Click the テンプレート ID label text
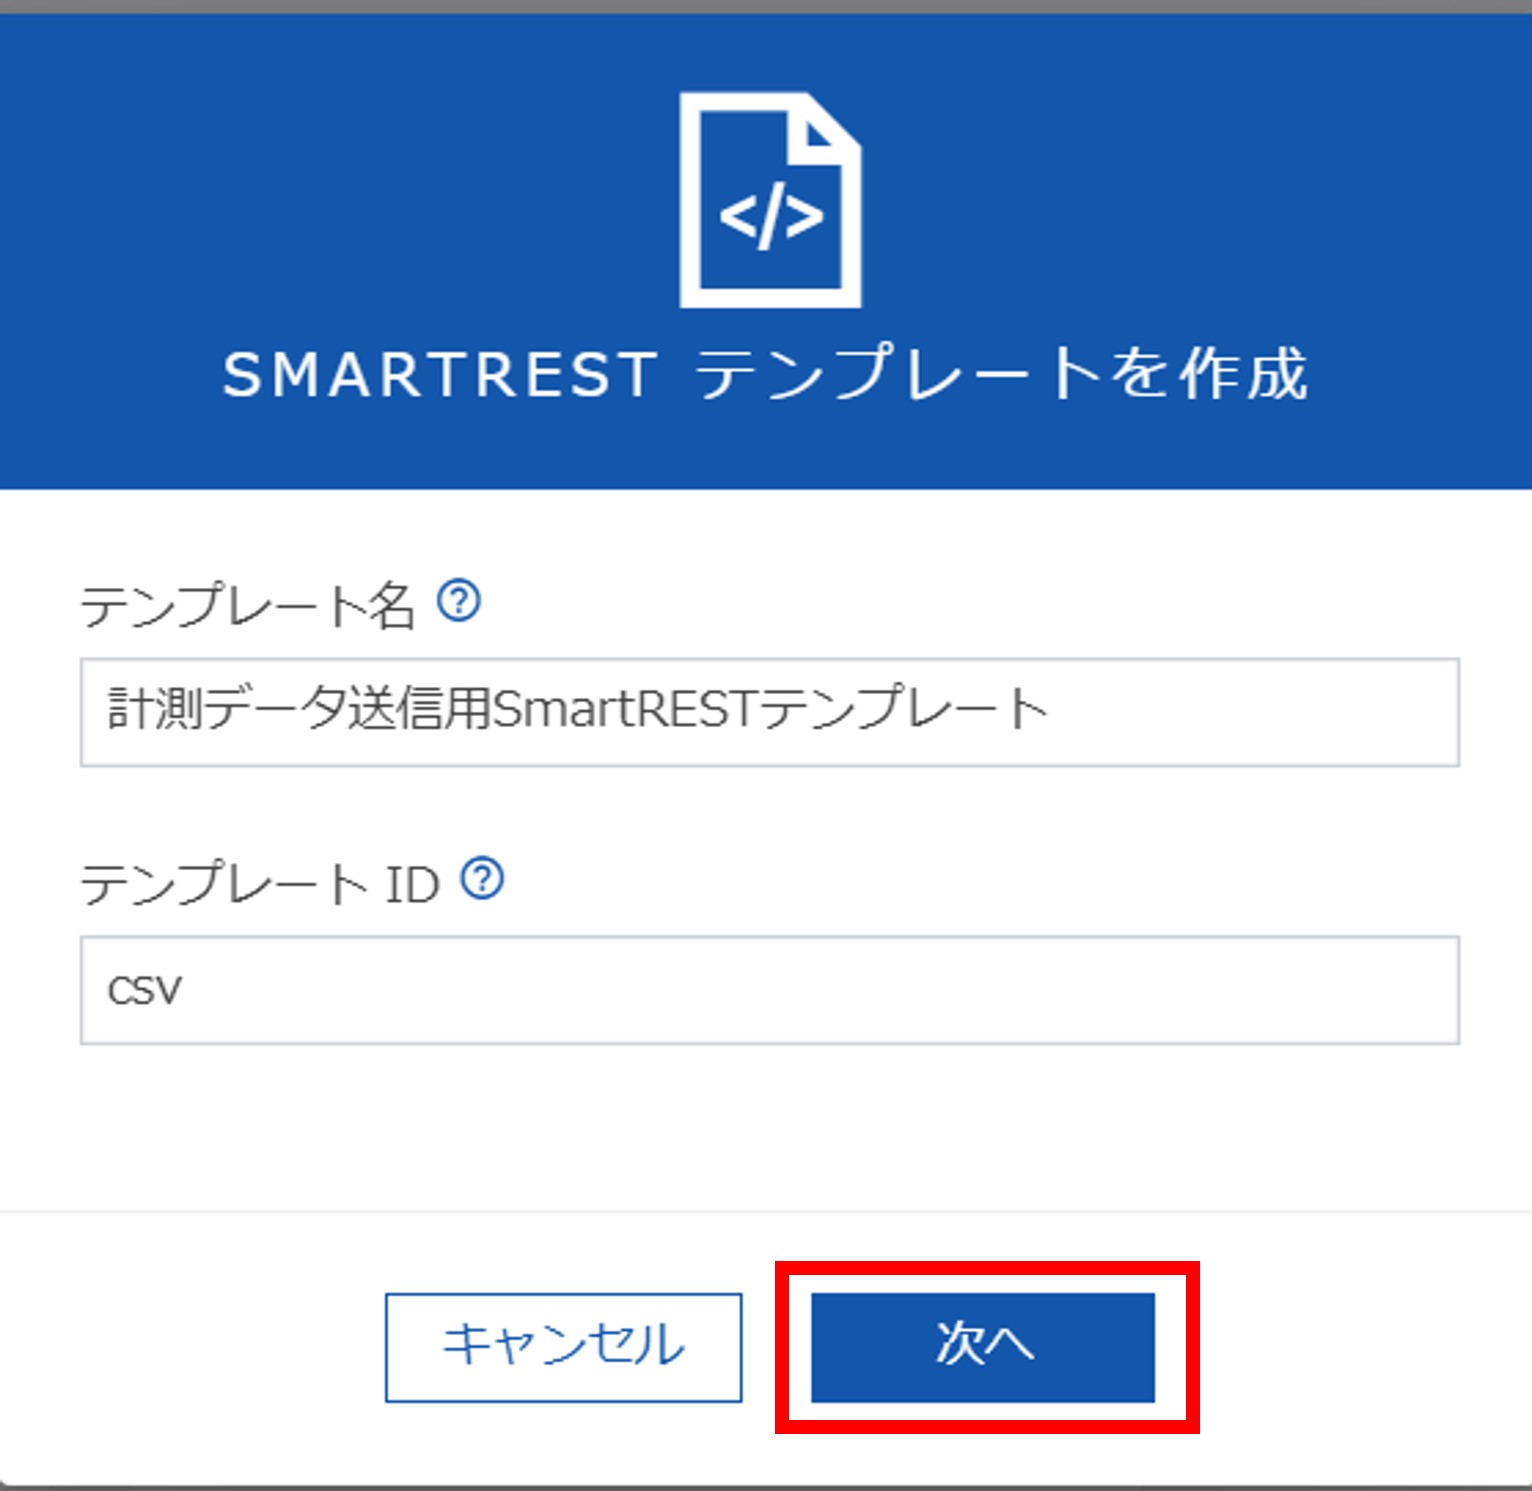The height and width of the screenshot is (1491, 1532). [x=260, y=883]
